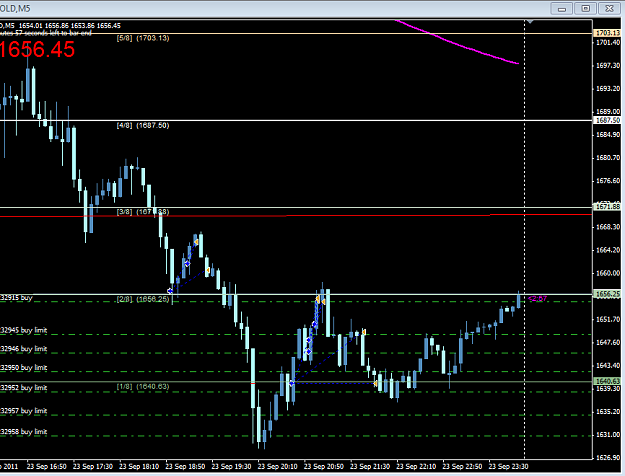The width and height of the screenshot is (625, 476).
Task: Click 1680.70 on the price scale
Action: point(608,158)
